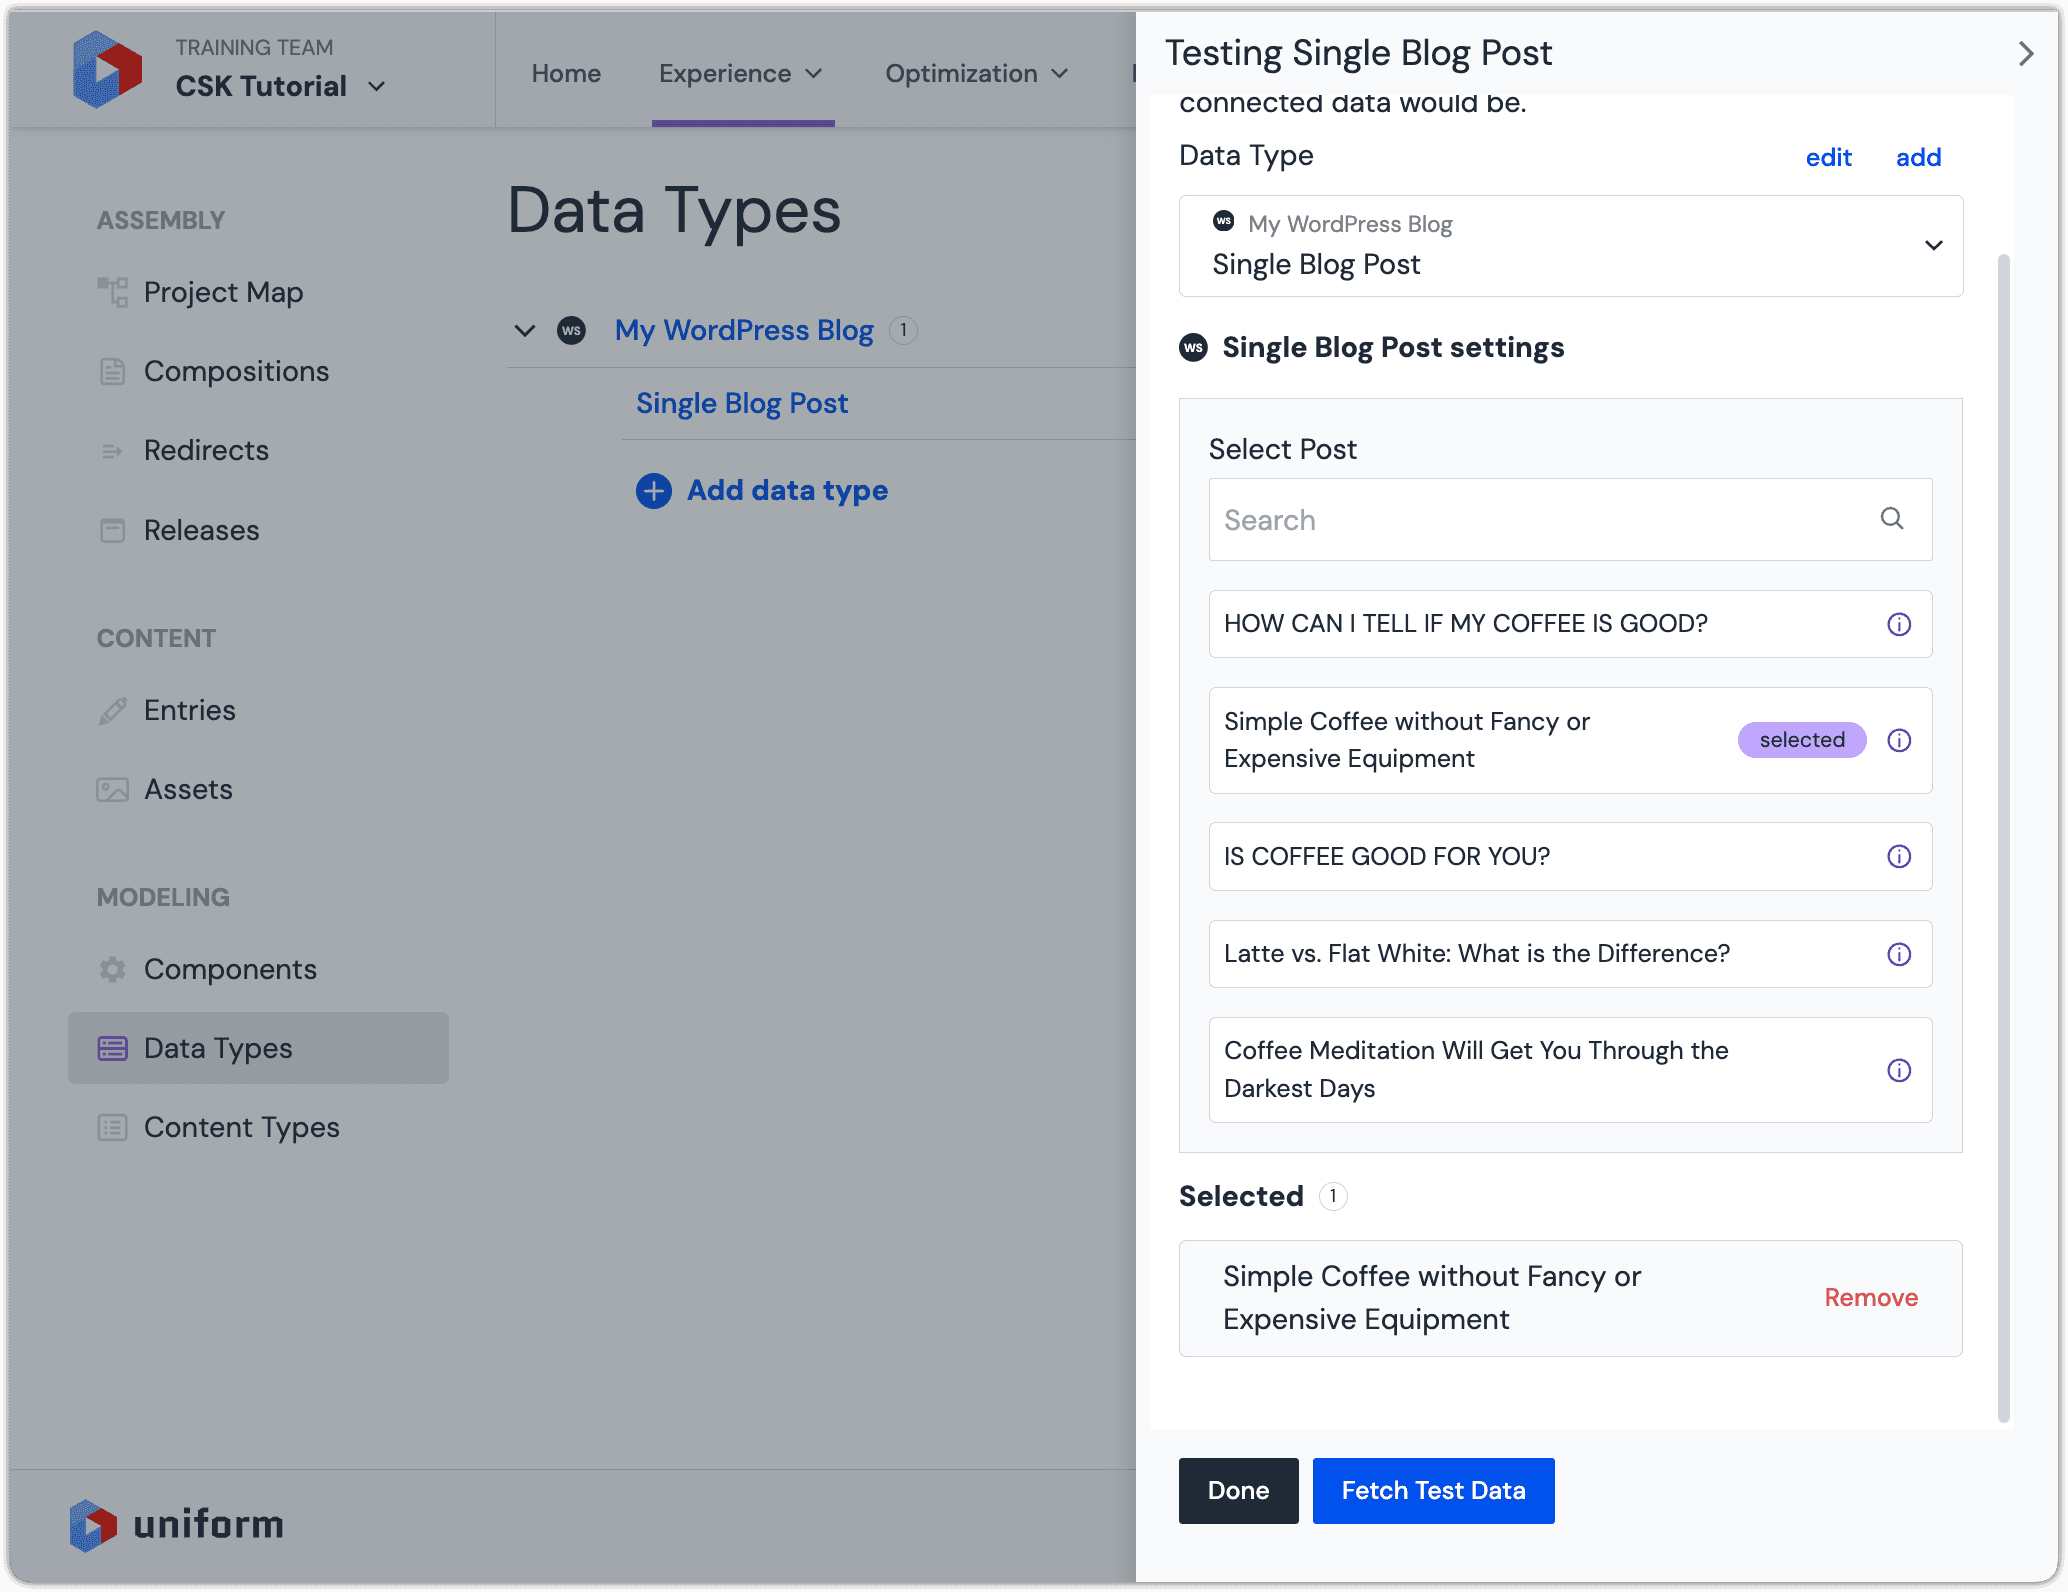2068x1592 pixels.
Task: Open Components page
Action: pyautogui.click(x=230, y=969)
